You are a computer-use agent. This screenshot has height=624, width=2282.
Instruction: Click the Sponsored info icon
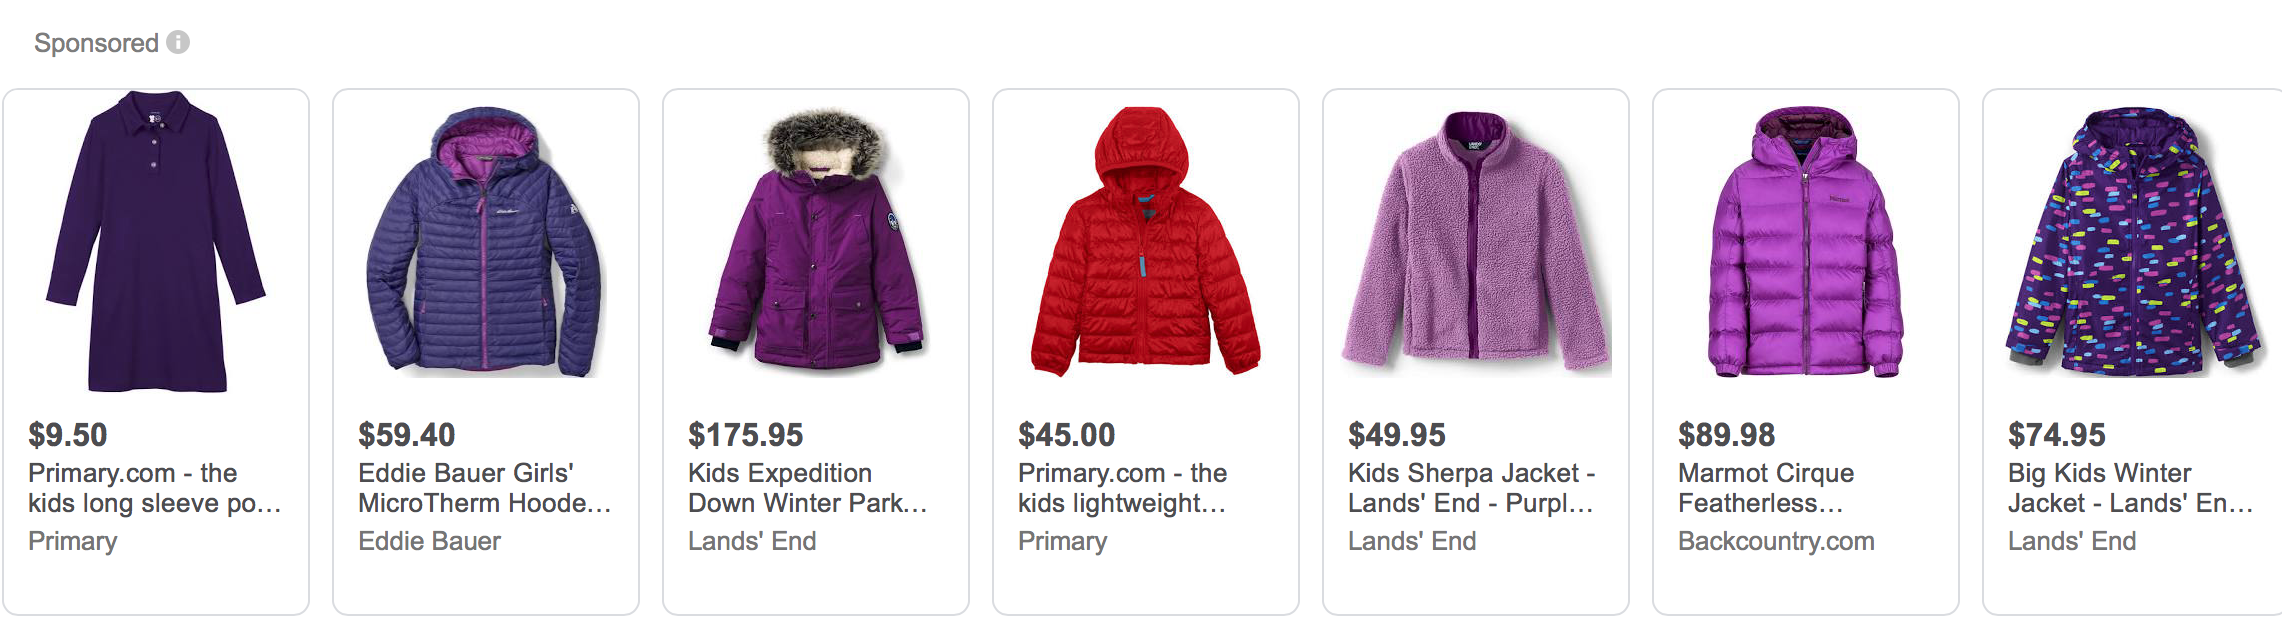point(178,42)
